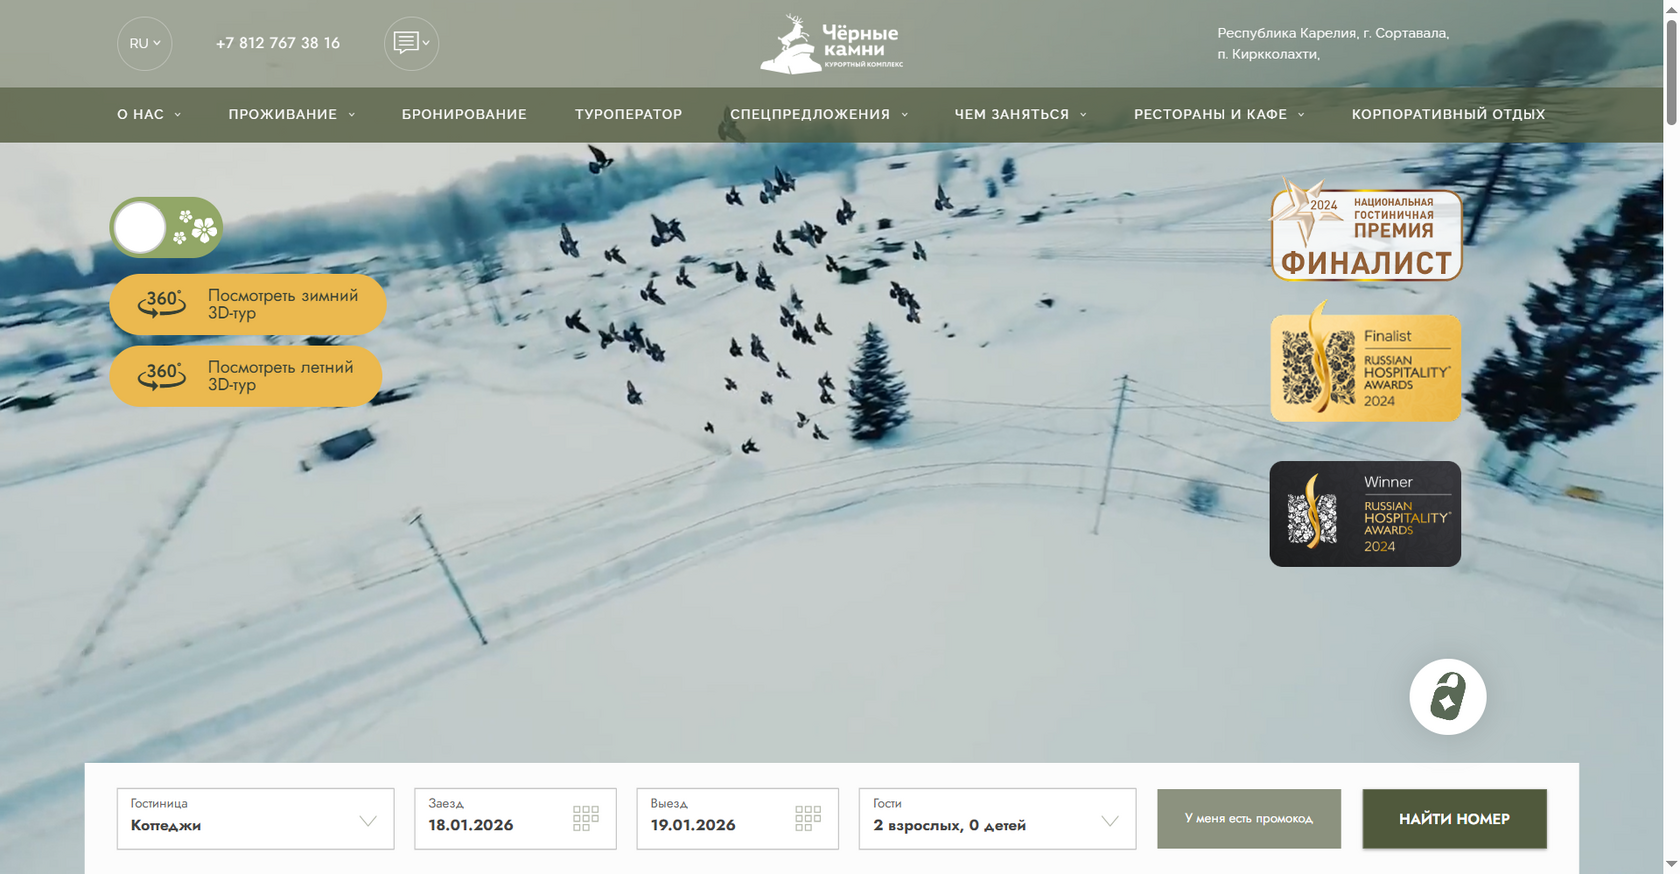Click the Чёрные камни deer logo
The image size is (1680, 874).
(x=831, y=44)
